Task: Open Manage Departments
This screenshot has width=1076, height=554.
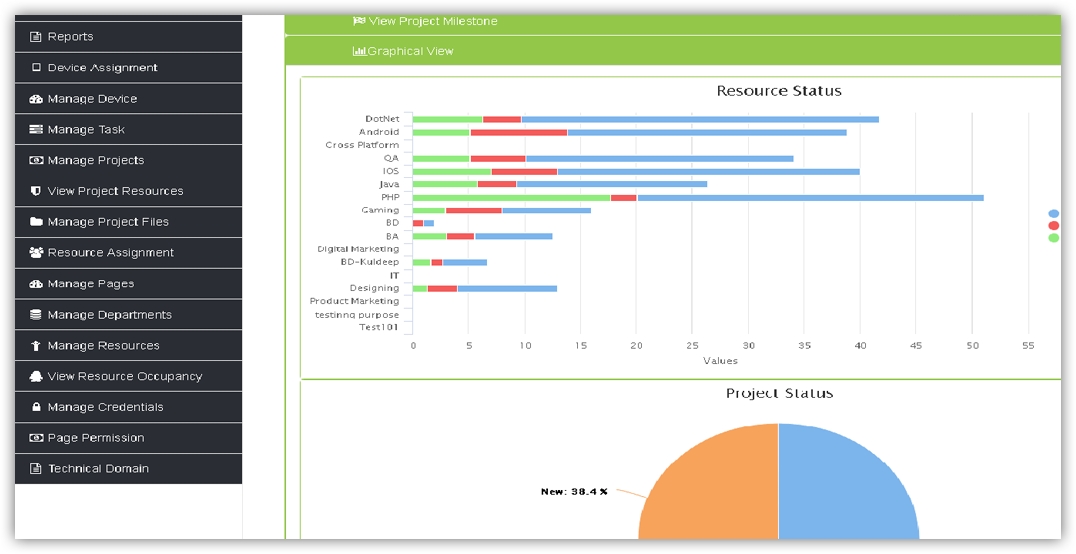Action: (x=128, y=314)
